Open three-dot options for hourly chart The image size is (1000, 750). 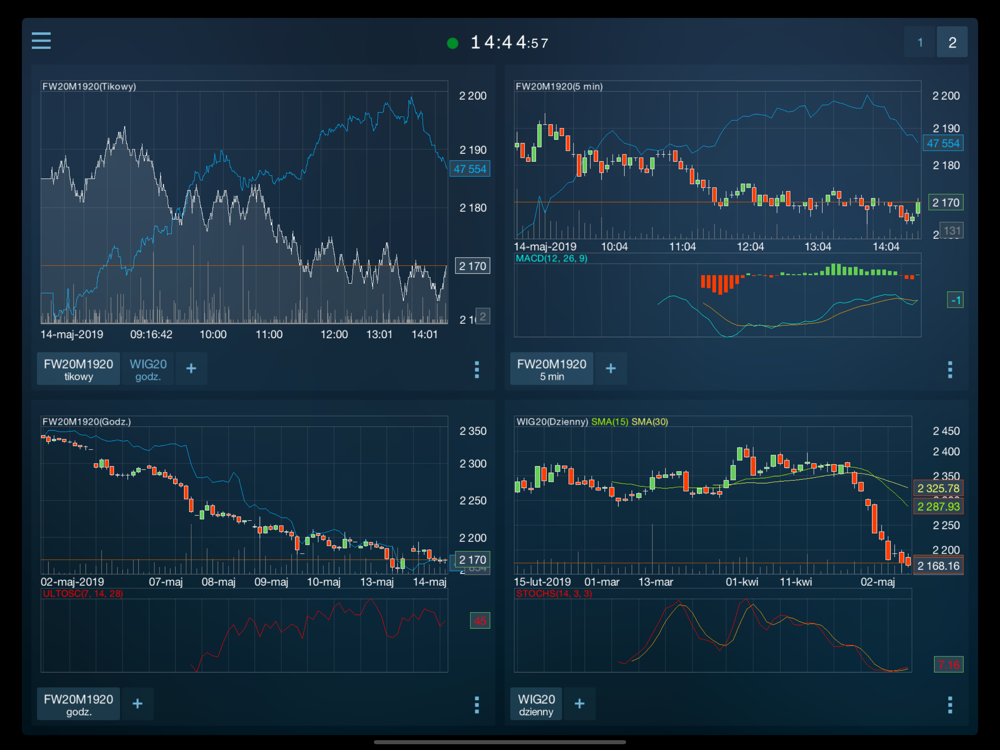click(476, 704)
